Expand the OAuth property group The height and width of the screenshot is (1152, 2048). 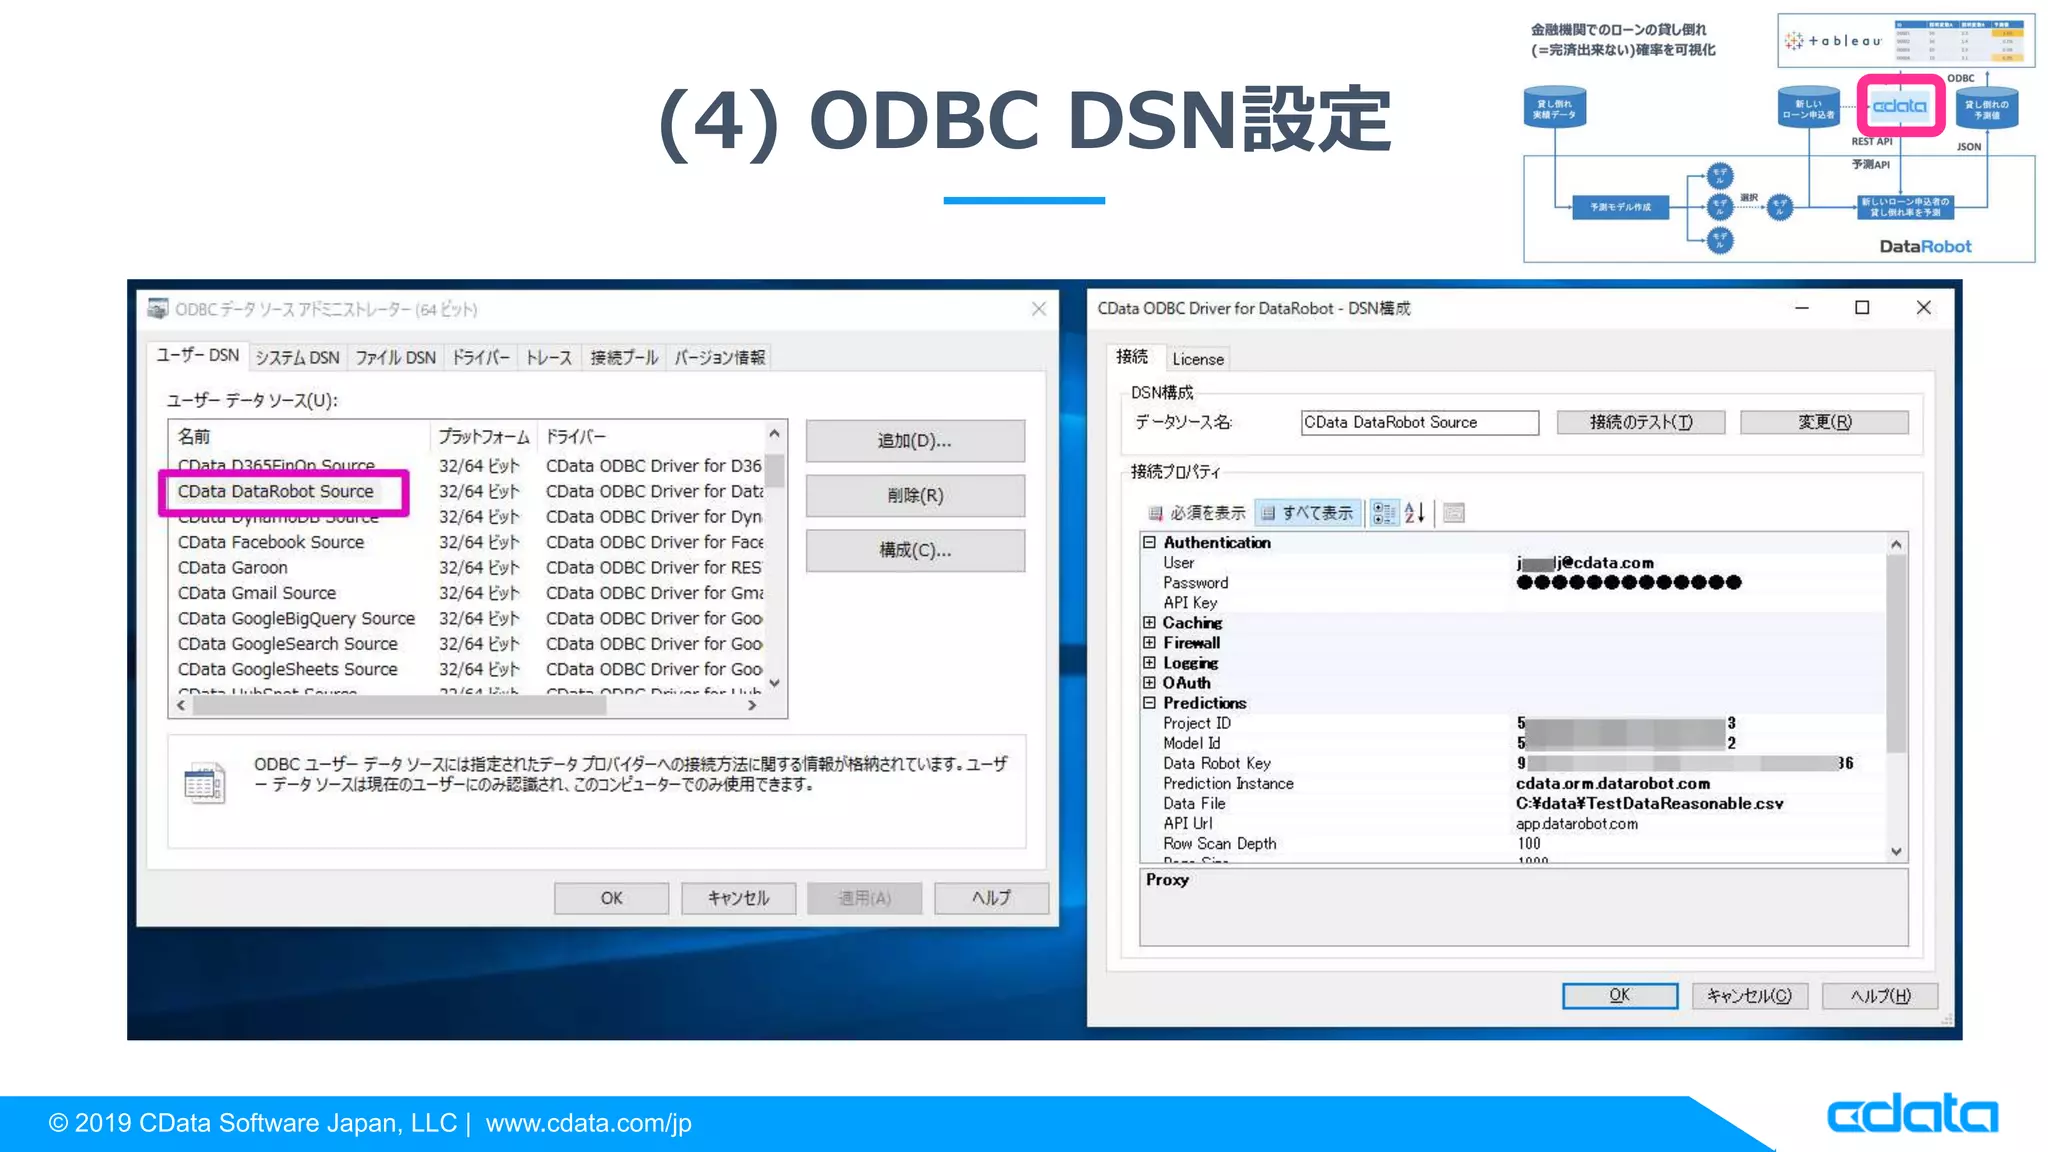click(x=1149, y=683)
